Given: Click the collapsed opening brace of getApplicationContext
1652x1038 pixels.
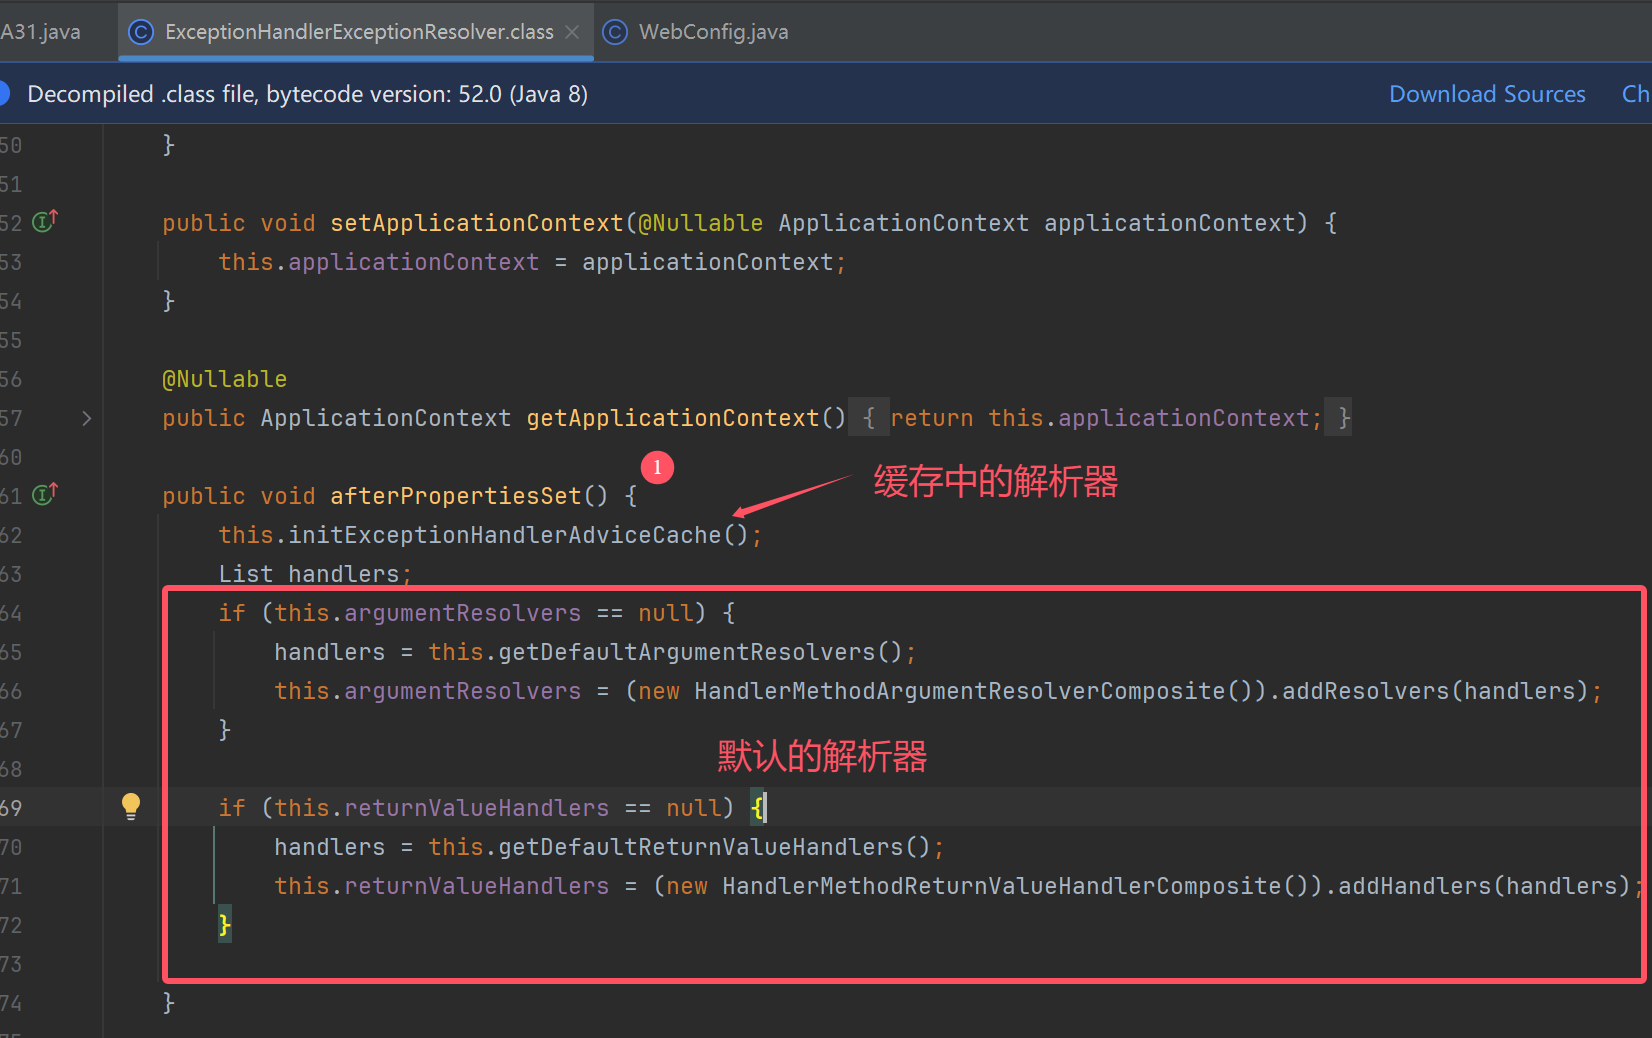Looking at the screenshot, I should click(x=869, y=418).
